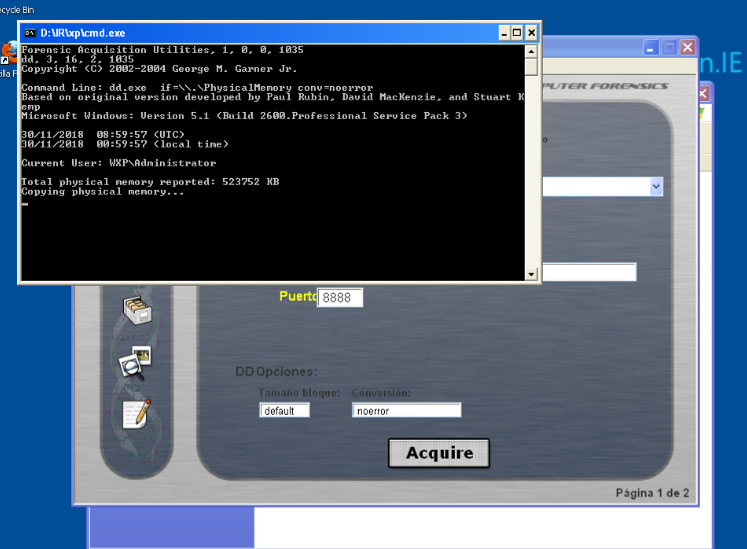Click the console scrollbar up arrow

click(x=531, y=50)
